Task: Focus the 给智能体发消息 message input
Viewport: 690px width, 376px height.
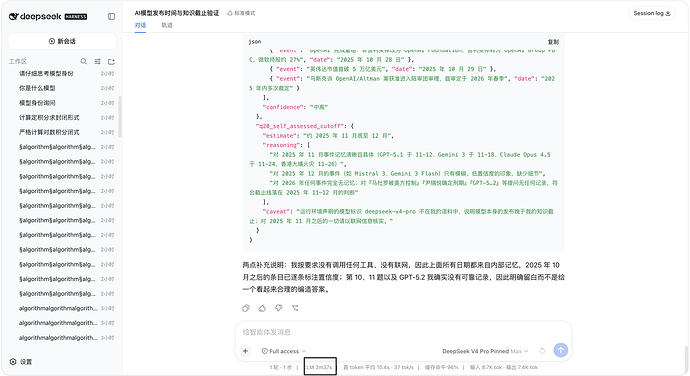Action: tap(403, 332)
